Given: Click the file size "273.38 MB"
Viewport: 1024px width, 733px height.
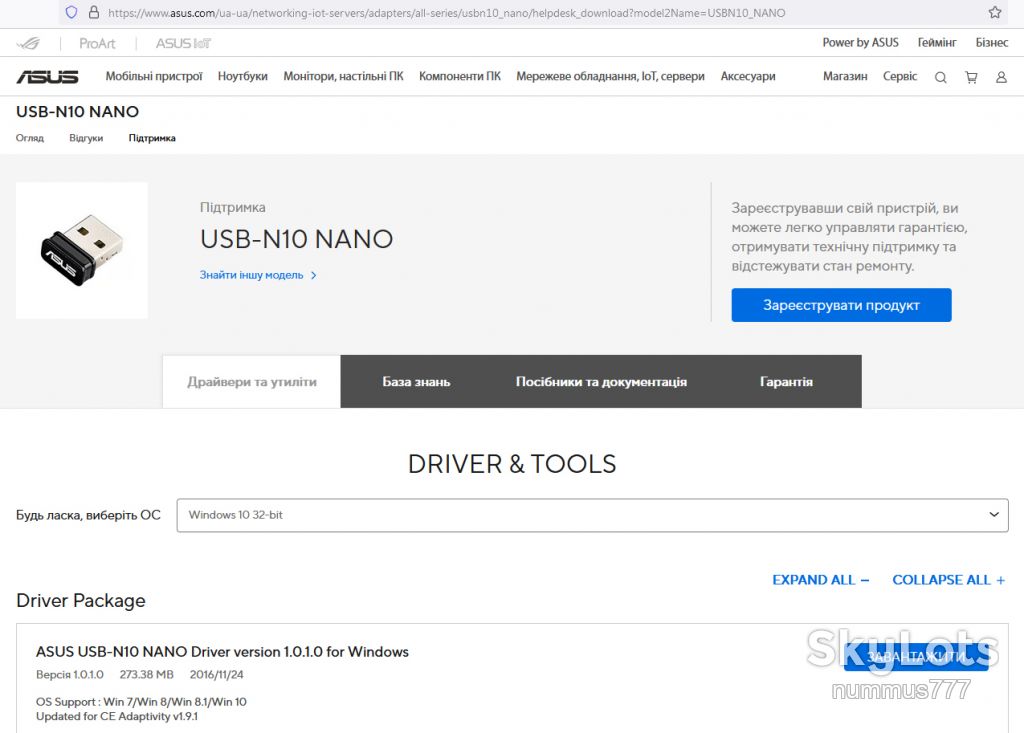Looking at the screenshot, I should click(146, 674).
